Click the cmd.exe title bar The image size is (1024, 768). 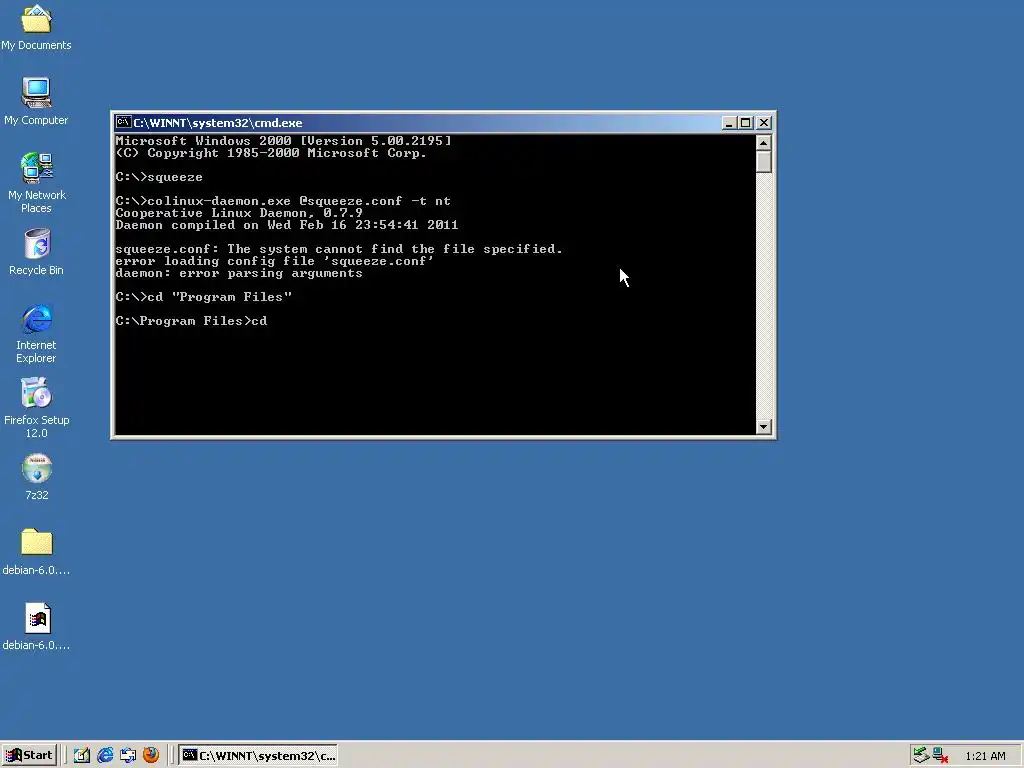(418, 122)
